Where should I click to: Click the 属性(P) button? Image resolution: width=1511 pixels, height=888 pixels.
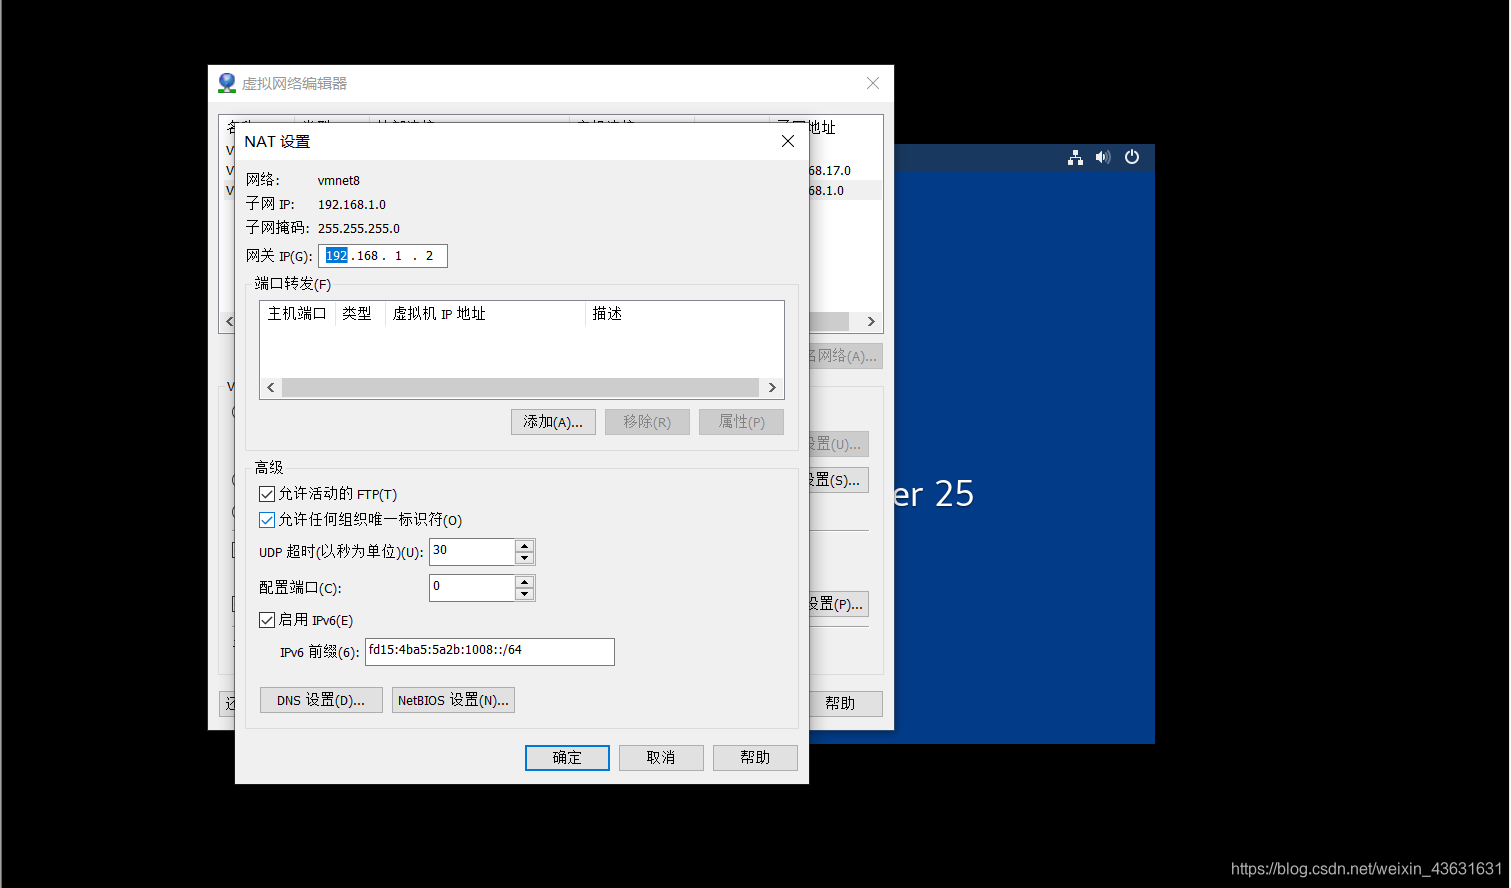coord(741,422)
